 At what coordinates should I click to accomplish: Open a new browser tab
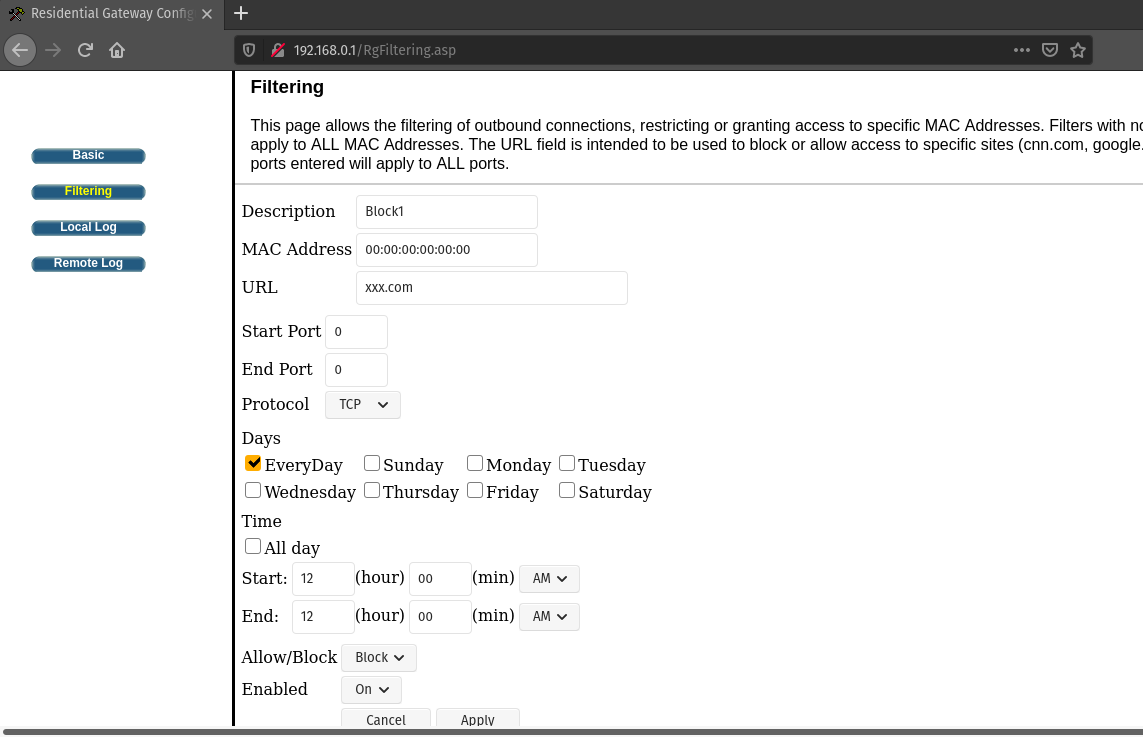click(241, 13)
